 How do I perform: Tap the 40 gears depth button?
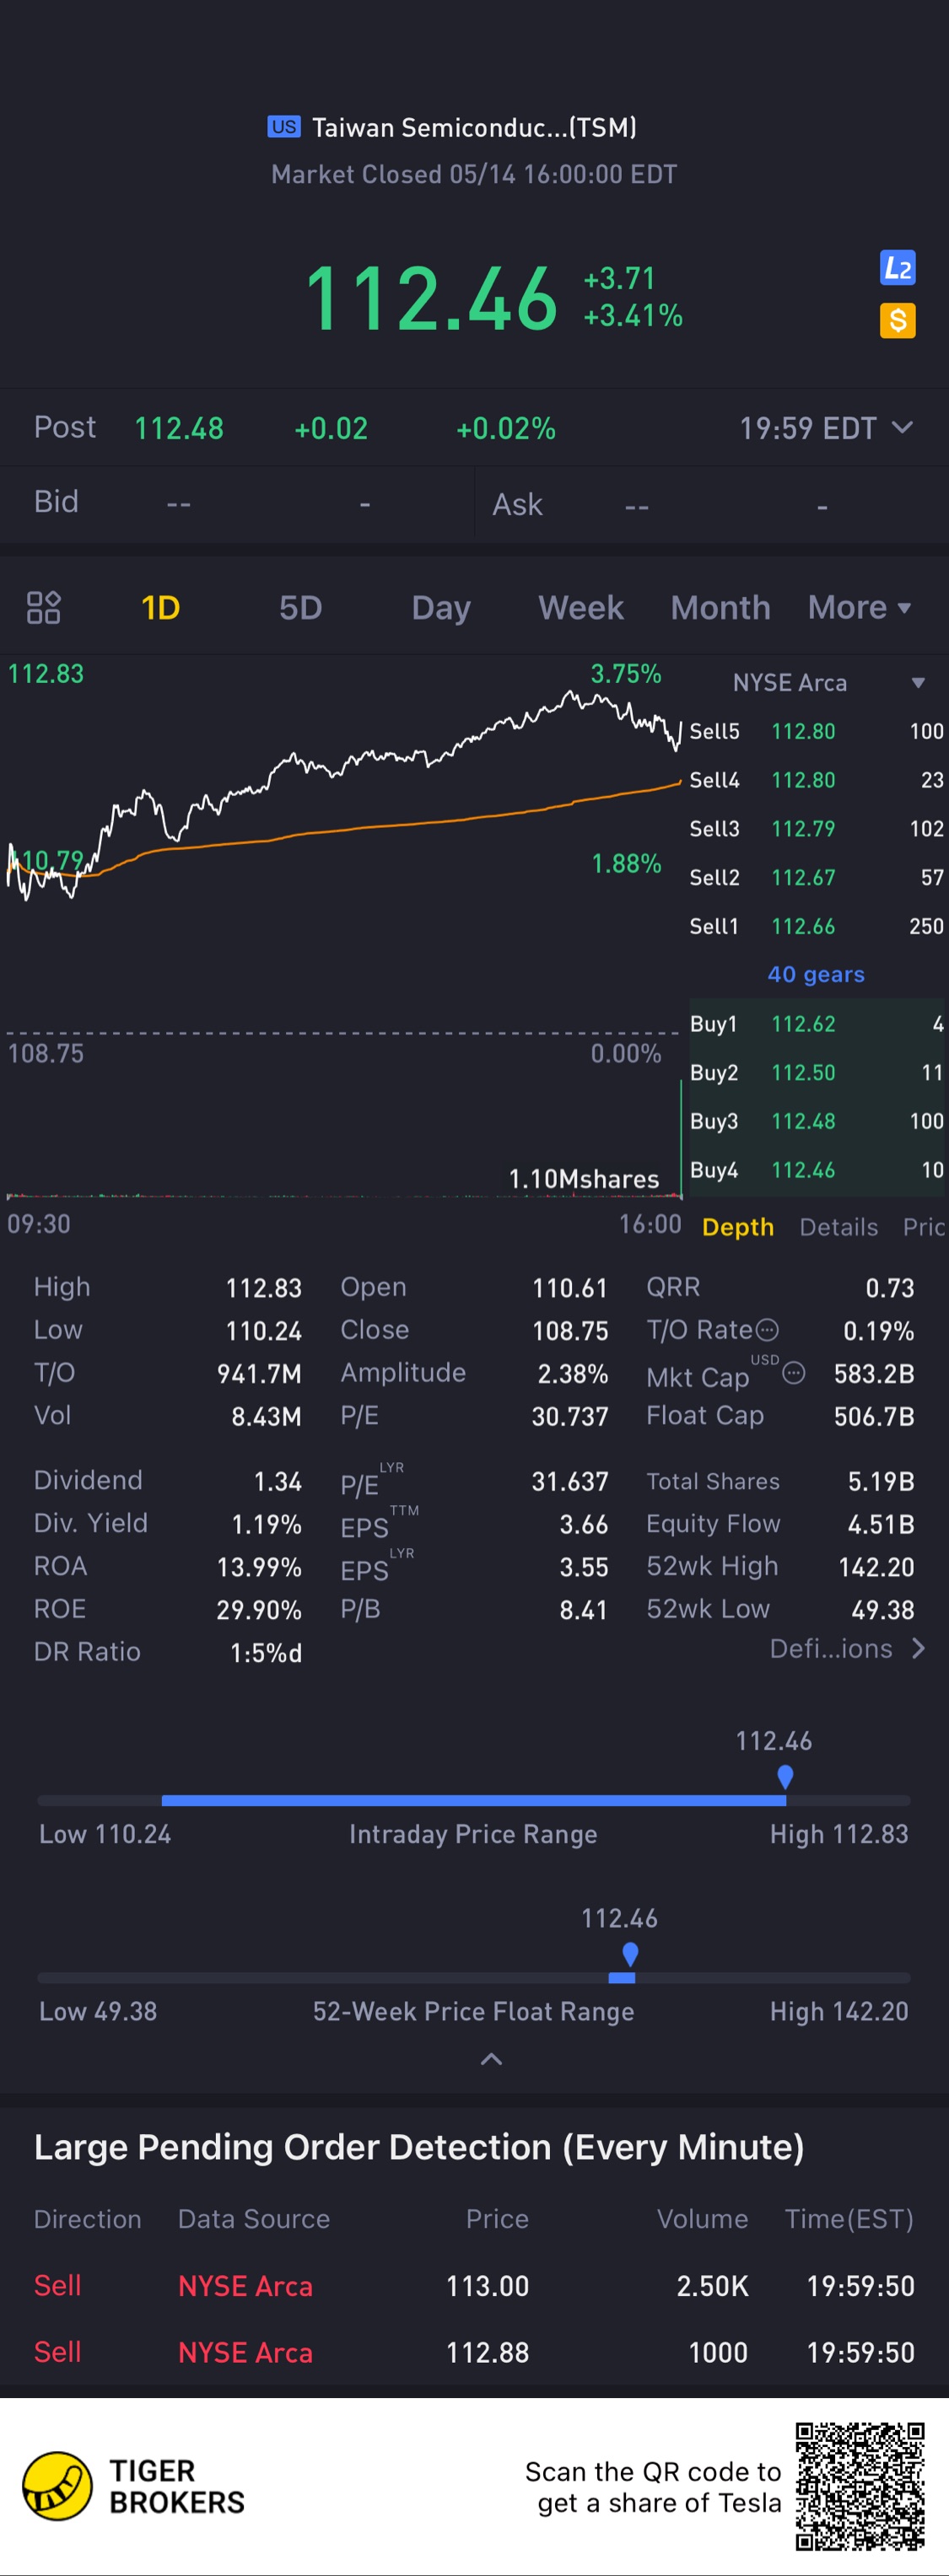tap(816, 974)
